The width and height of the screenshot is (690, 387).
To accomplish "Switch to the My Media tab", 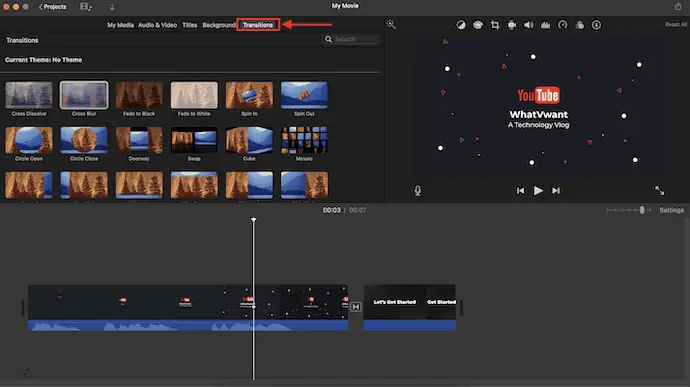I will 120,25.
